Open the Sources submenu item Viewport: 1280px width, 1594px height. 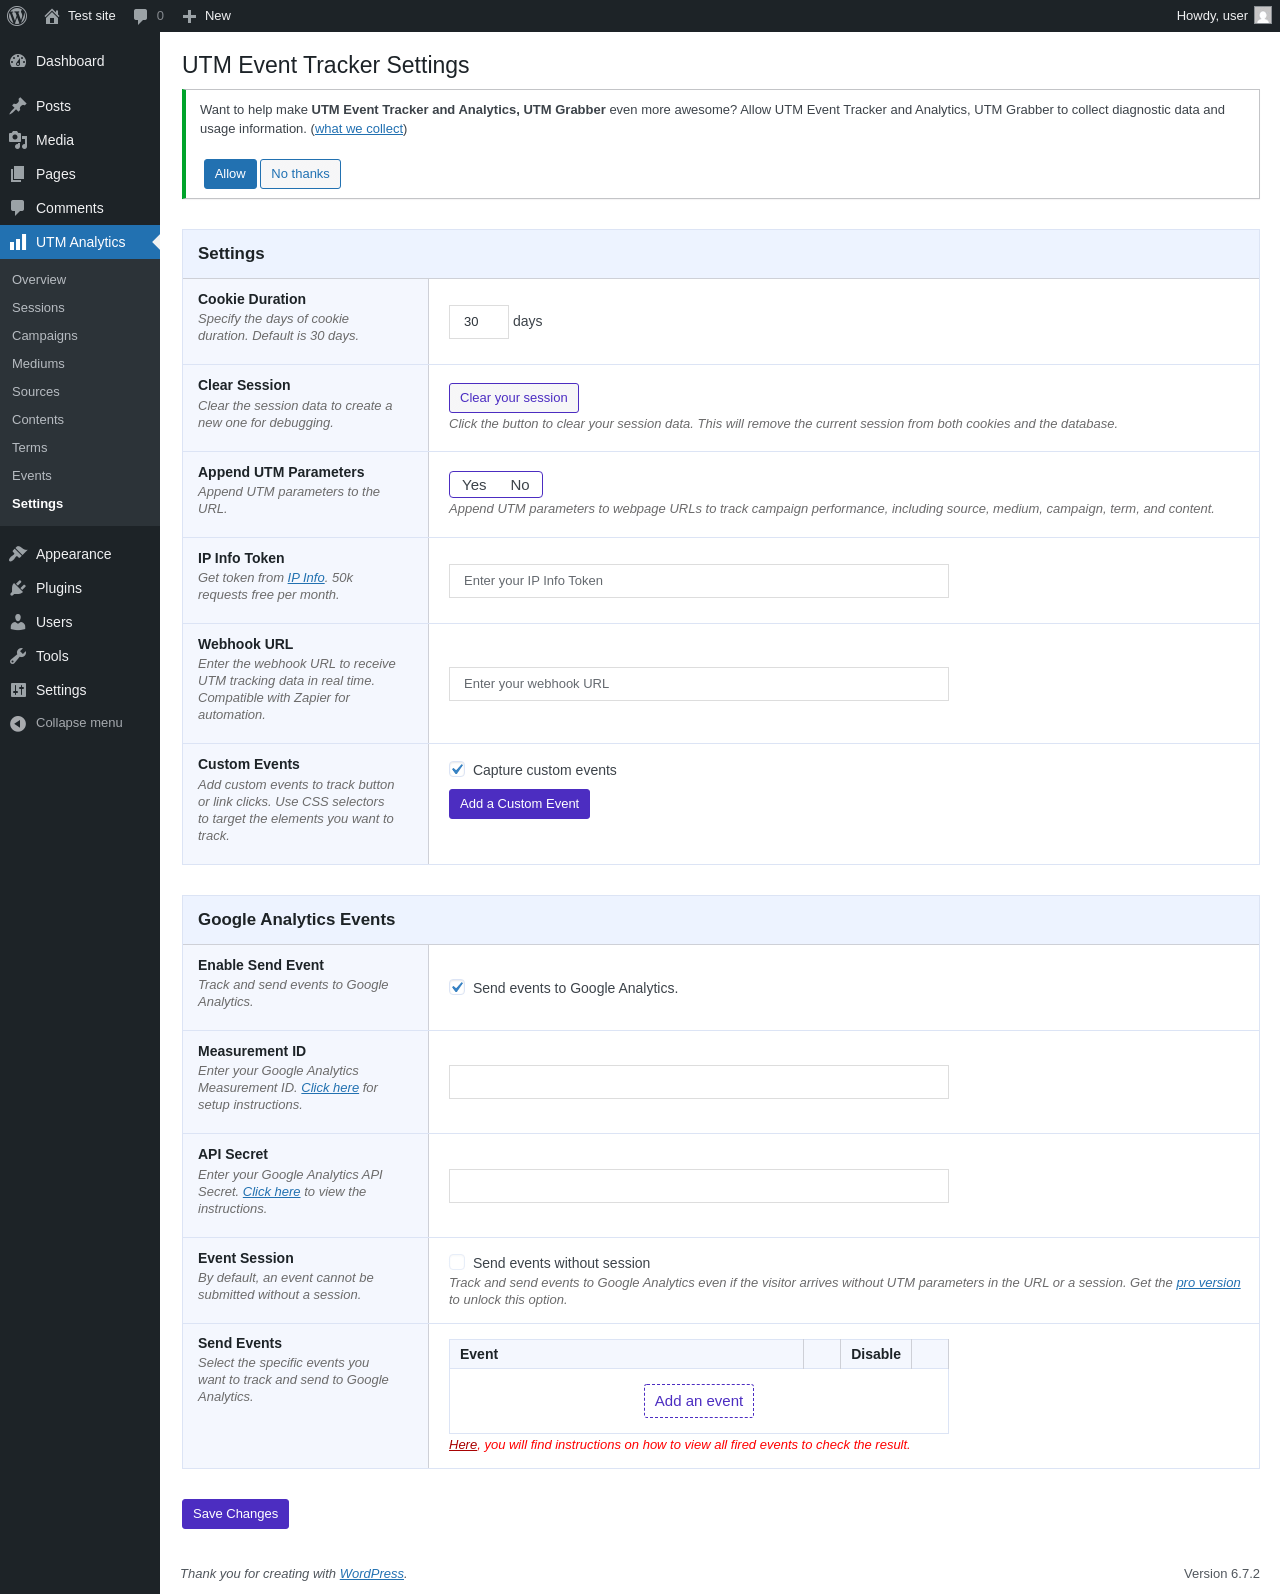36,392
